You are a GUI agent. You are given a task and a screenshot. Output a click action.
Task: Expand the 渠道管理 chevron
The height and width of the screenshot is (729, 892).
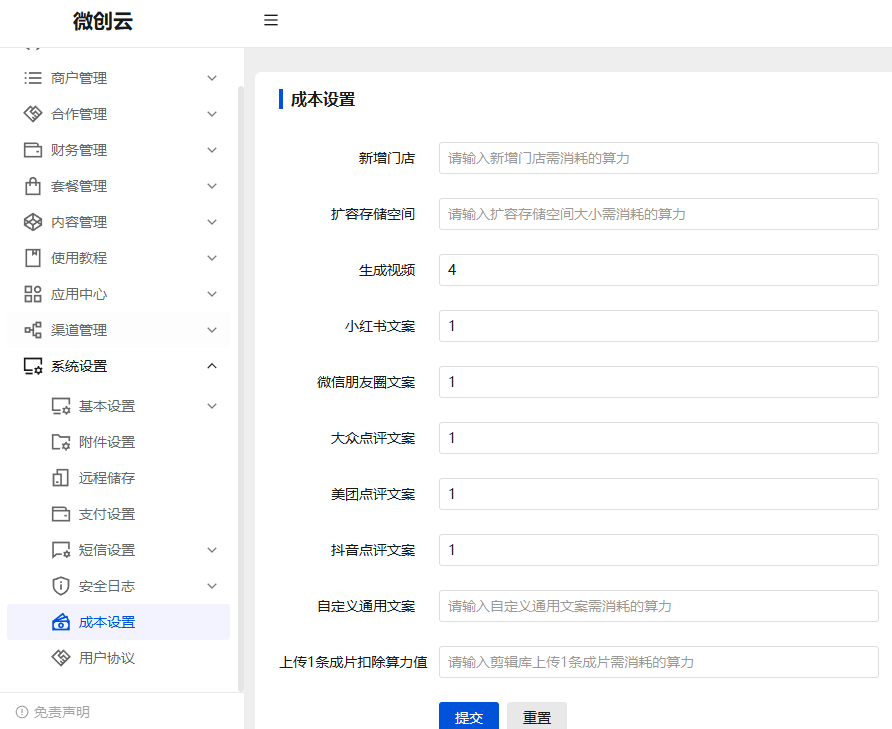click(x=212, y=330)
